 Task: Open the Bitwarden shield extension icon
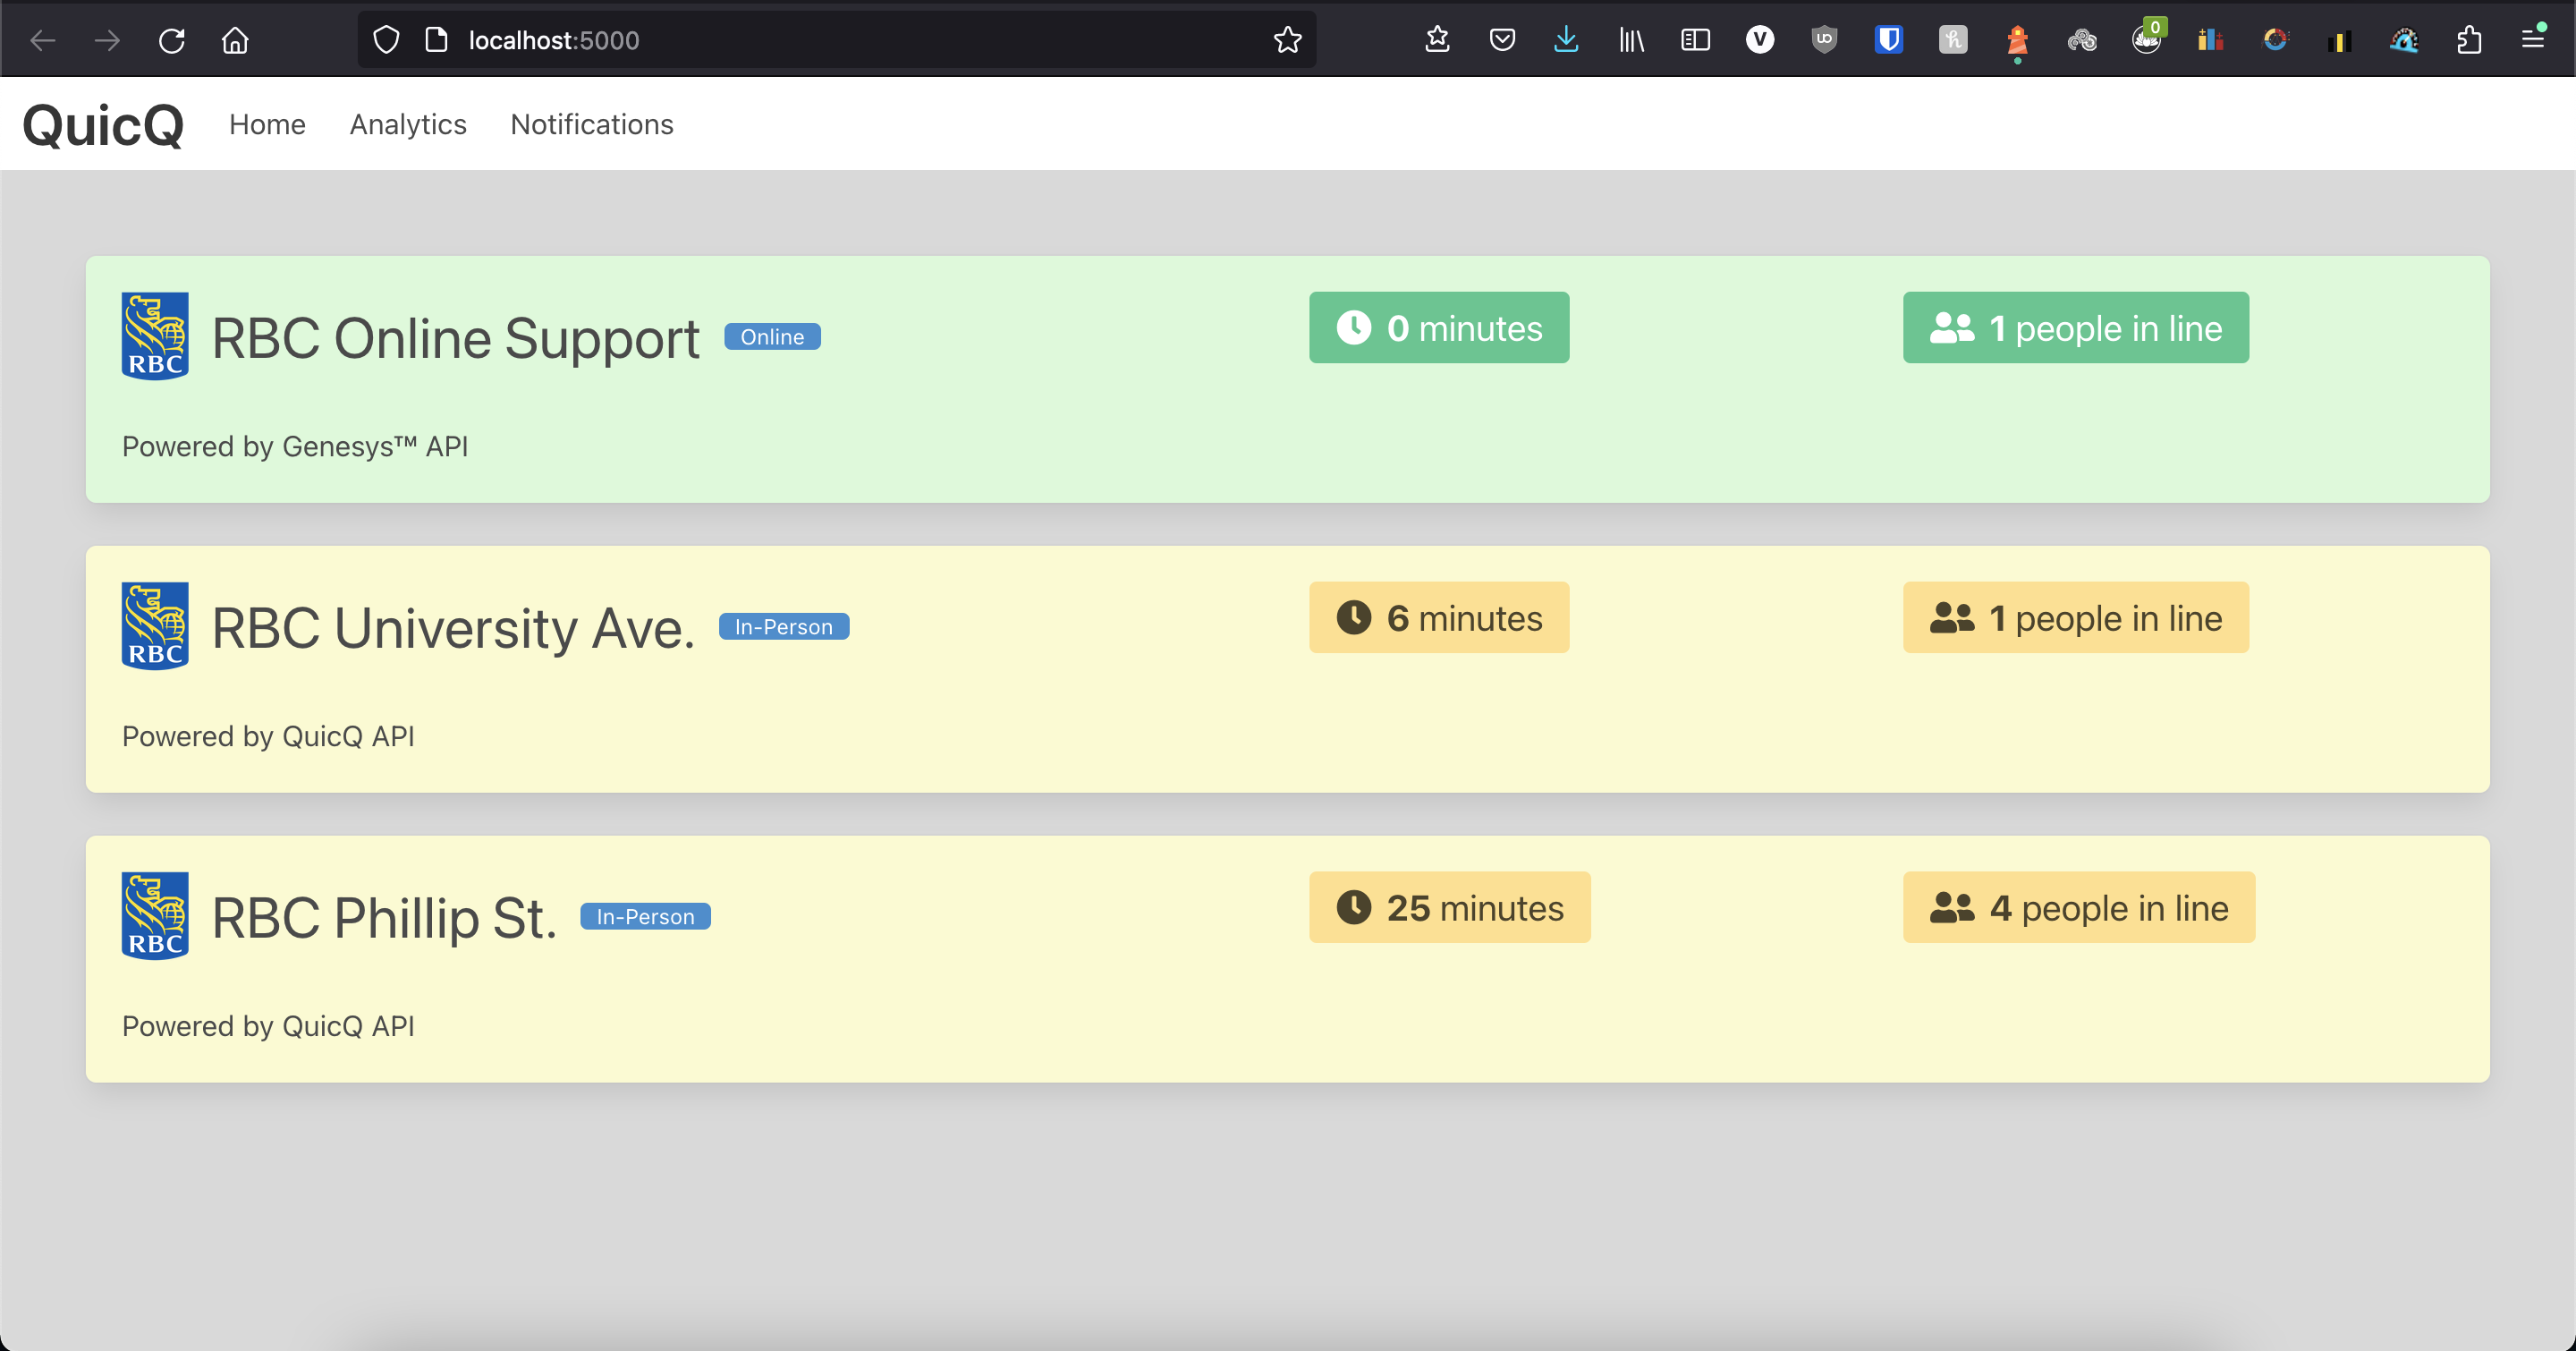1888,40
